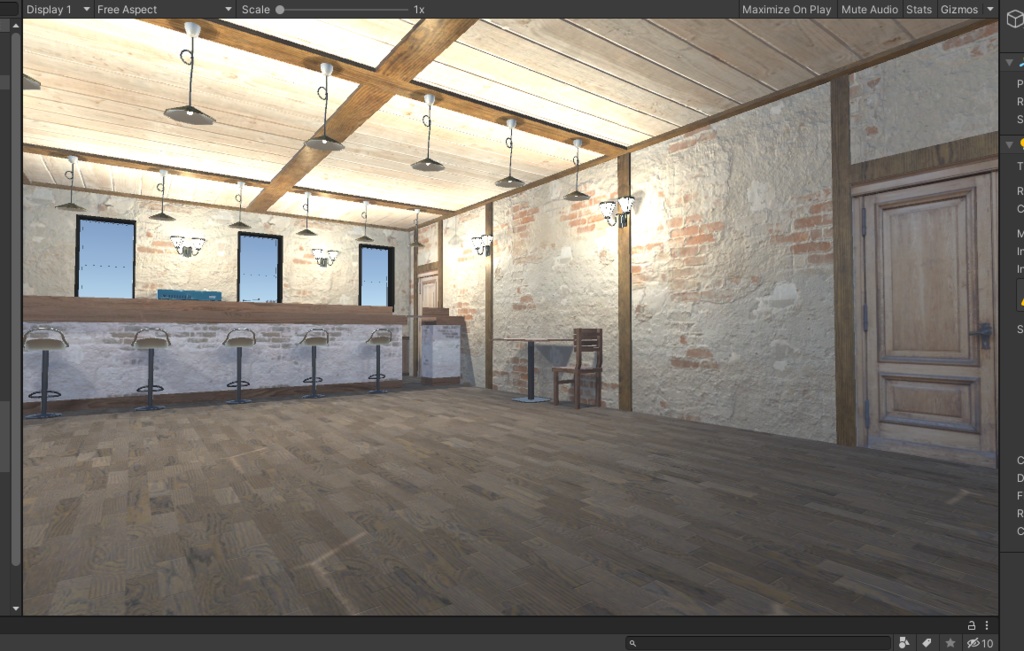Open the Display 1 dropdown
This screenshot has width=1024, height=651.
point(57,9)
